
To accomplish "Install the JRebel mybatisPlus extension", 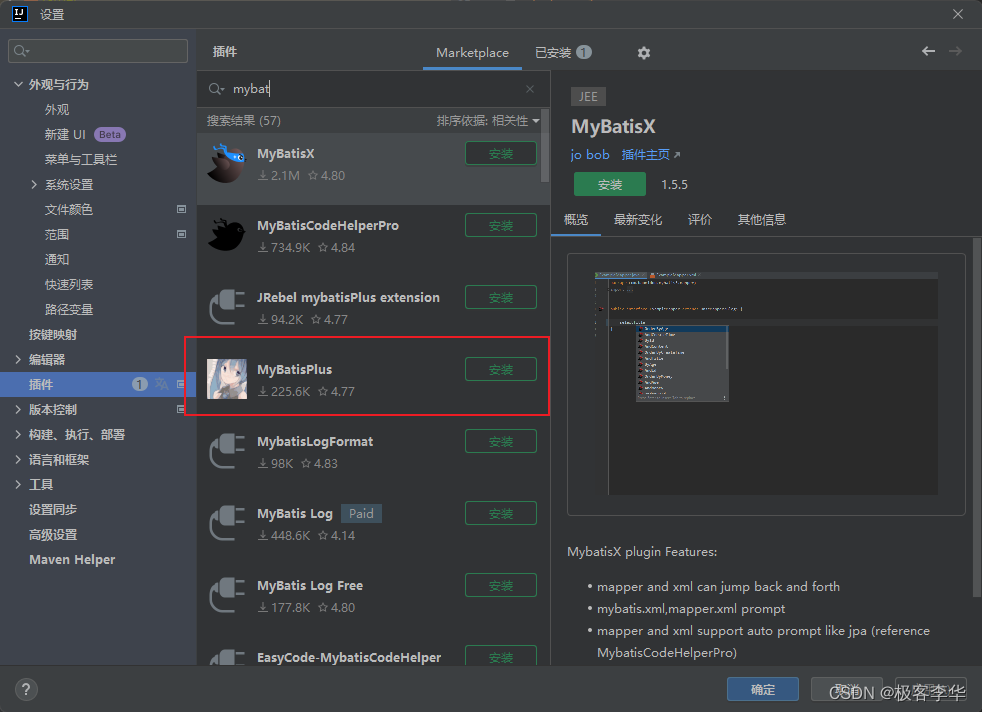I will pos(500,297).
